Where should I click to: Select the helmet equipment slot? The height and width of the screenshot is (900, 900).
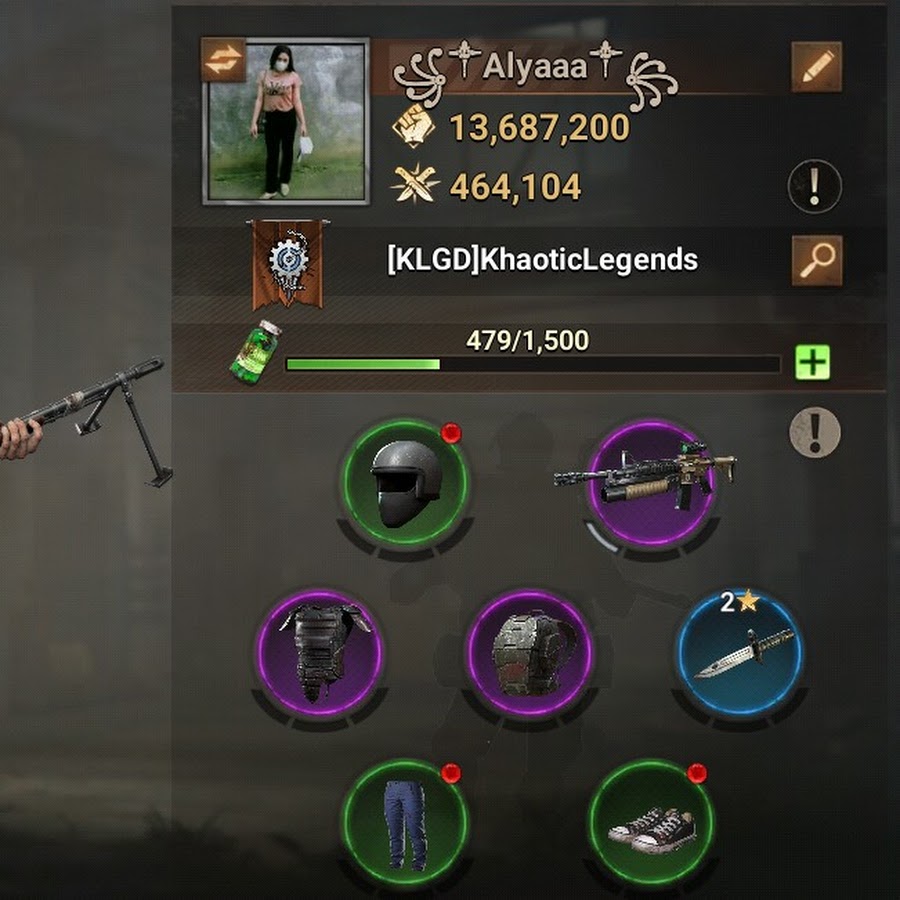coord(406,483)
